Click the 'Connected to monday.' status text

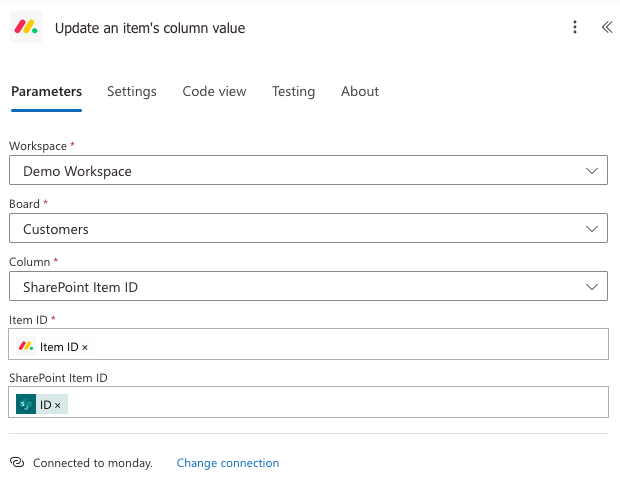pos(93,463)
